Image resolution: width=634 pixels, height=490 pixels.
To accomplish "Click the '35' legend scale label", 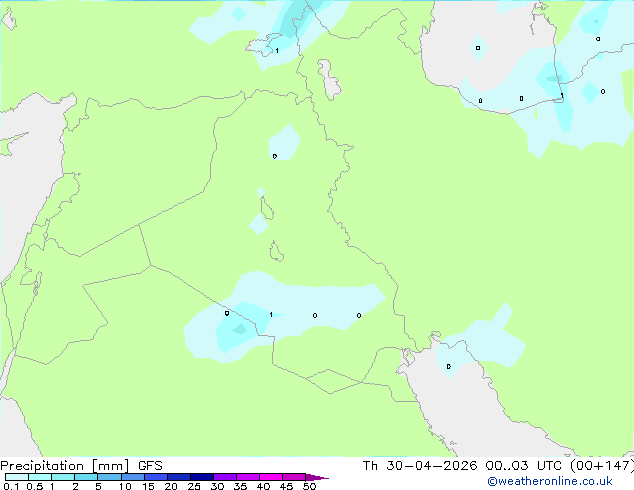I will tap(240, 486).
